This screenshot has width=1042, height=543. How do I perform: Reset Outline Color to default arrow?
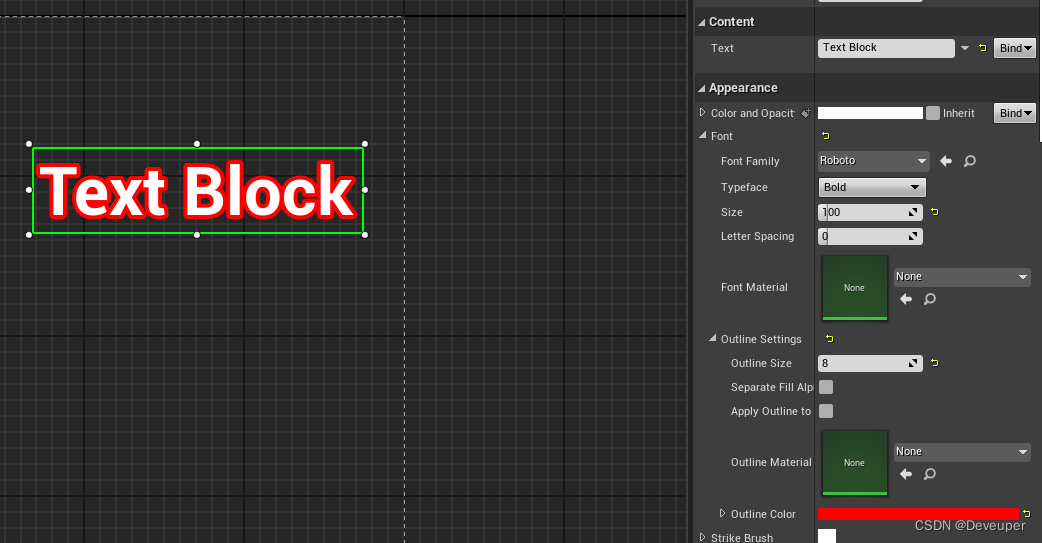(1027, 514)
